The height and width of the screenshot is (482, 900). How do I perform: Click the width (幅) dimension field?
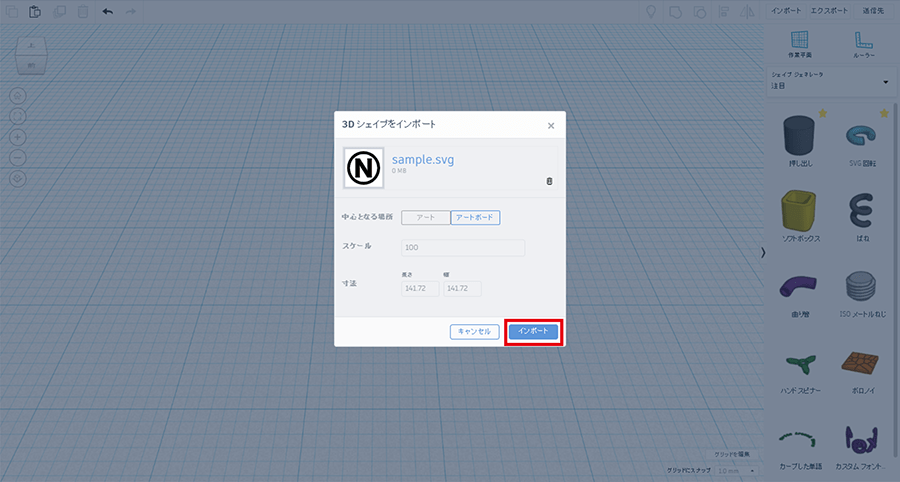(x=462, y=288)
